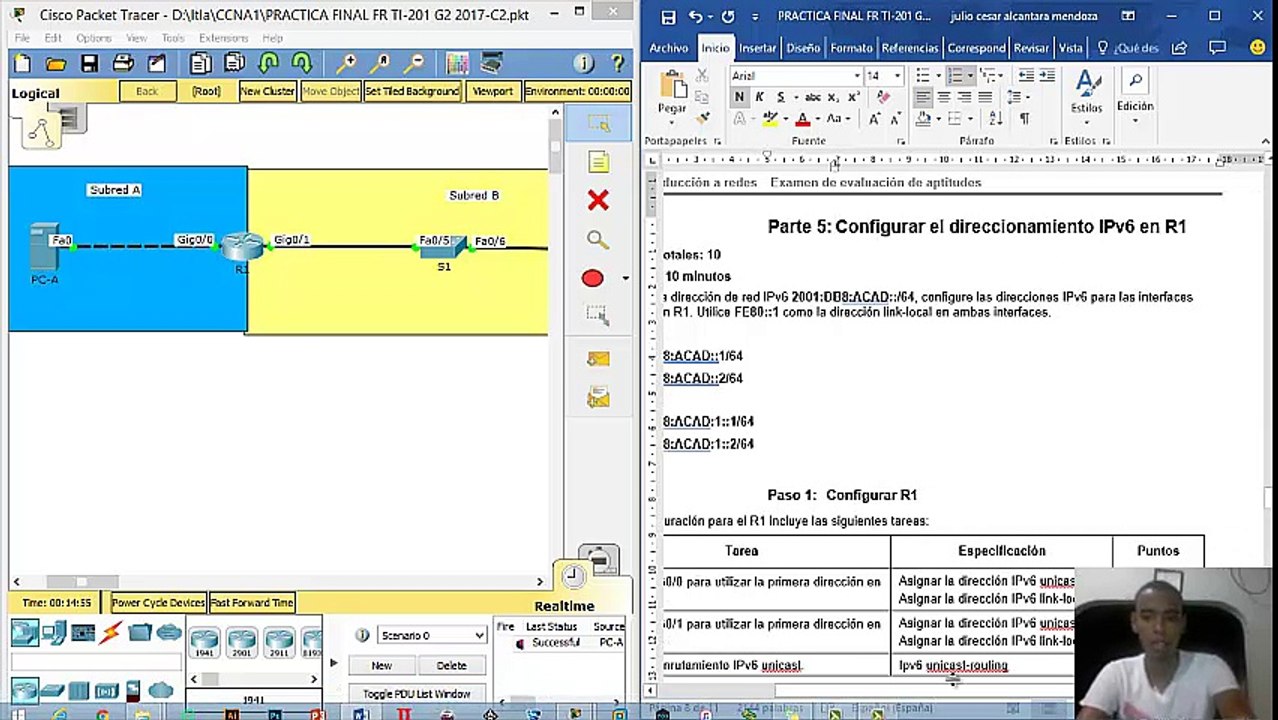Switch to the Insertar ribbon tab
1278x720 pixels.
tap(757, 48)
